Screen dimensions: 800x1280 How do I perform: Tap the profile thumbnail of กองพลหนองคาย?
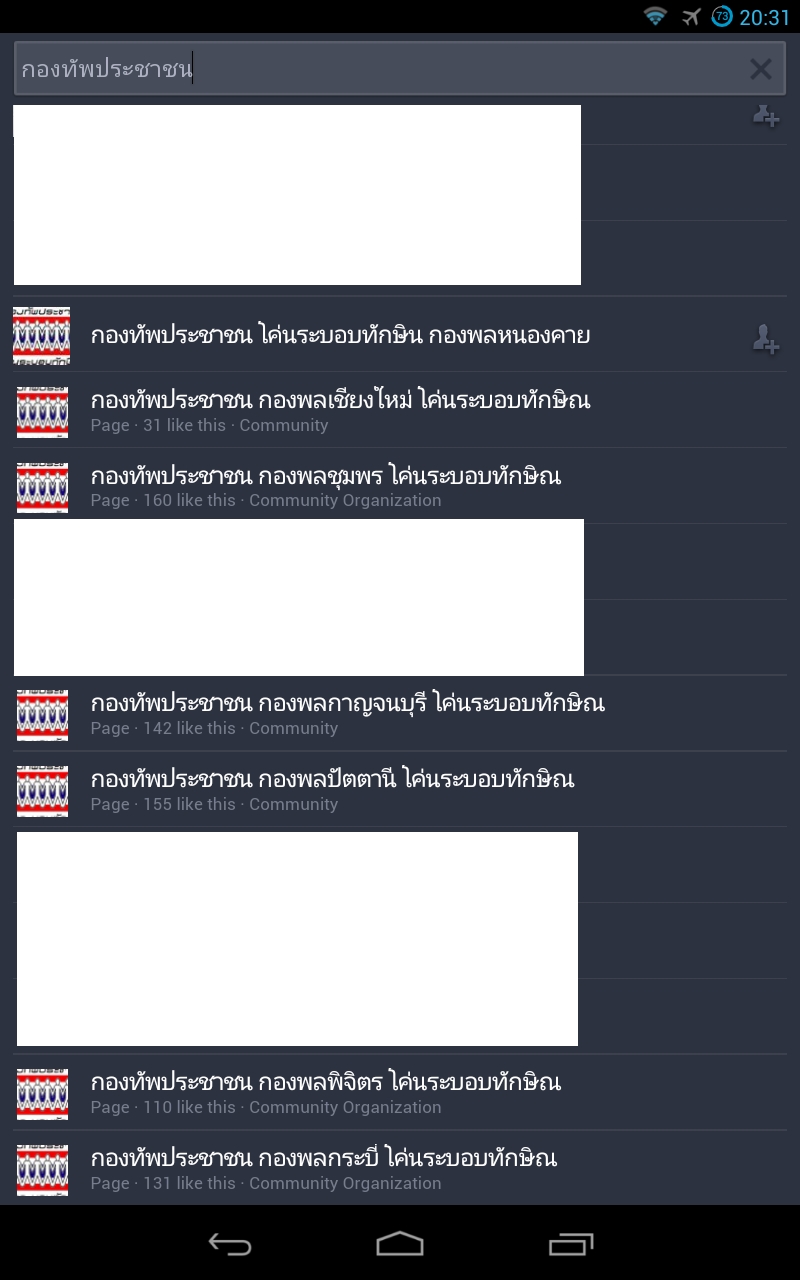[x=42, y=335]
